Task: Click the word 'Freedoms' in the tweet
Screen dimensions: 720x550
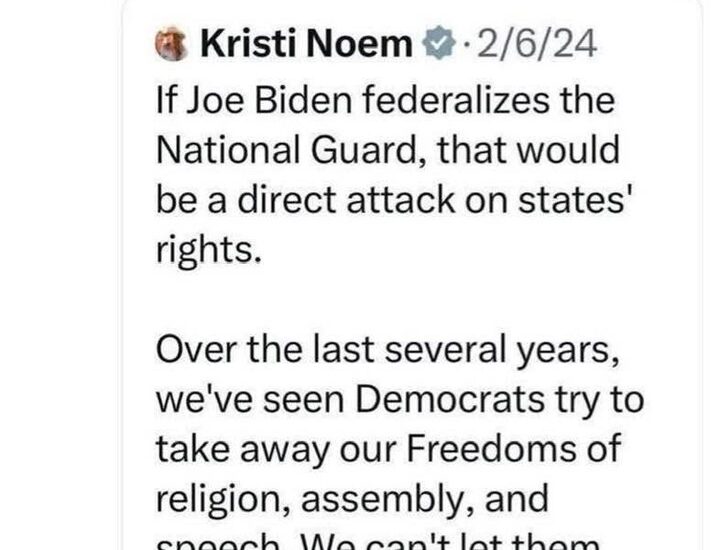Action: pos(491,449)
